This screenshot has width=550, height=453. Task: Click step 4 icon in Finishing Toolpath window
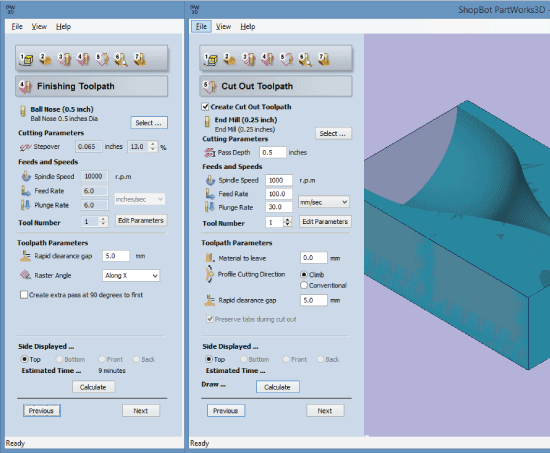(x=84, y=59)
